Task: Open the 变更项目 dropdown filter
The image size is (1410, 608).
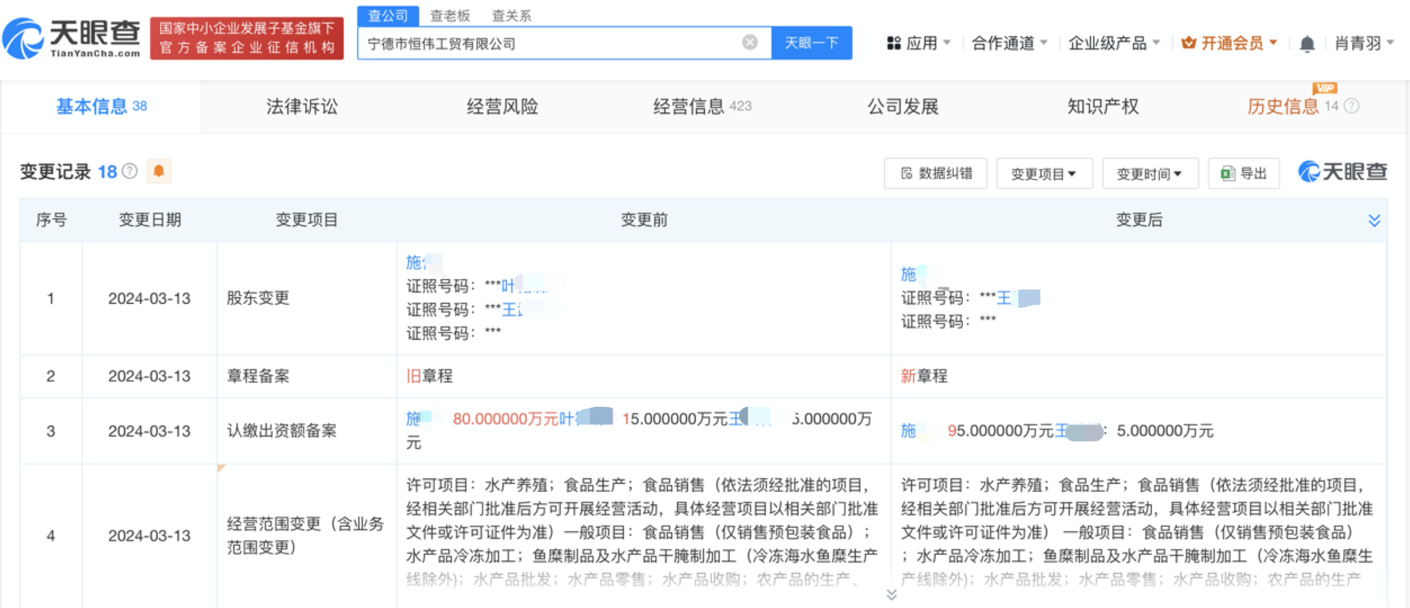Action: (1044, 173)
